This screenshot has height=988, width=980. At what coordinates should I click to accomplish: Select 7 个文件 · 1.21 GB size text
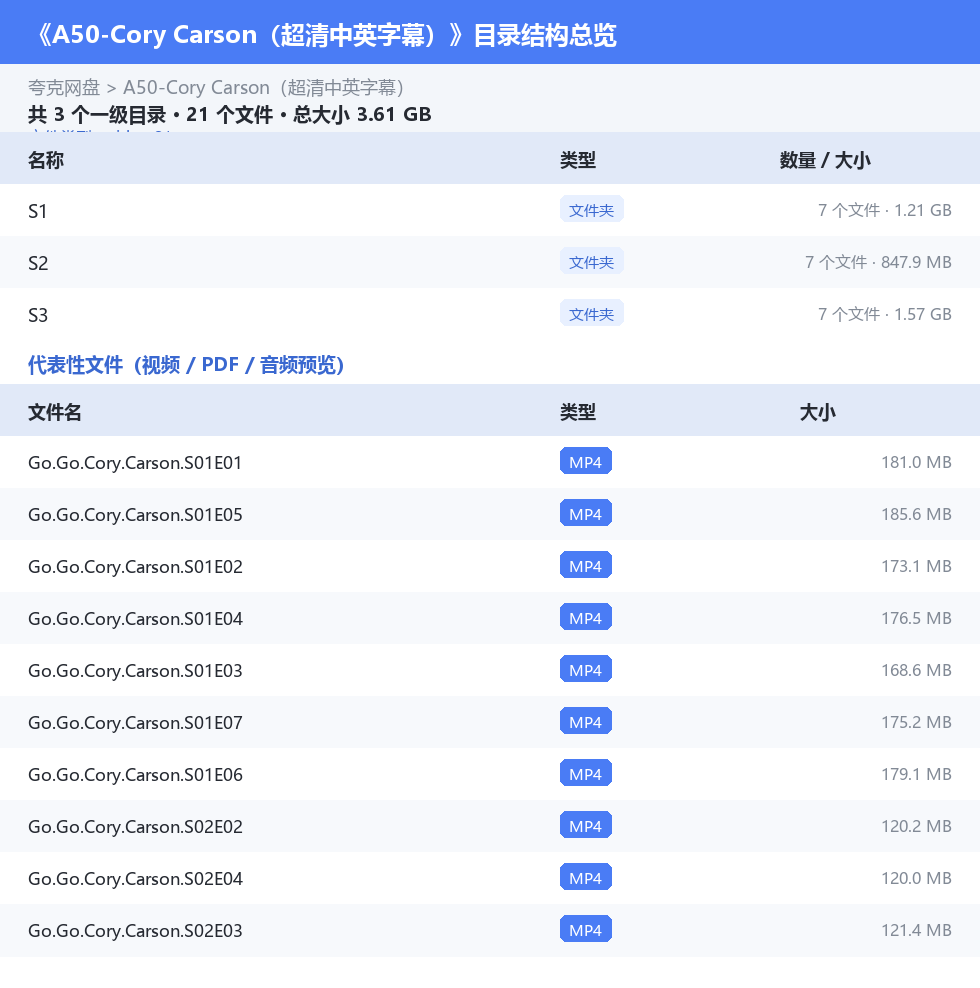tap(884, 210)
